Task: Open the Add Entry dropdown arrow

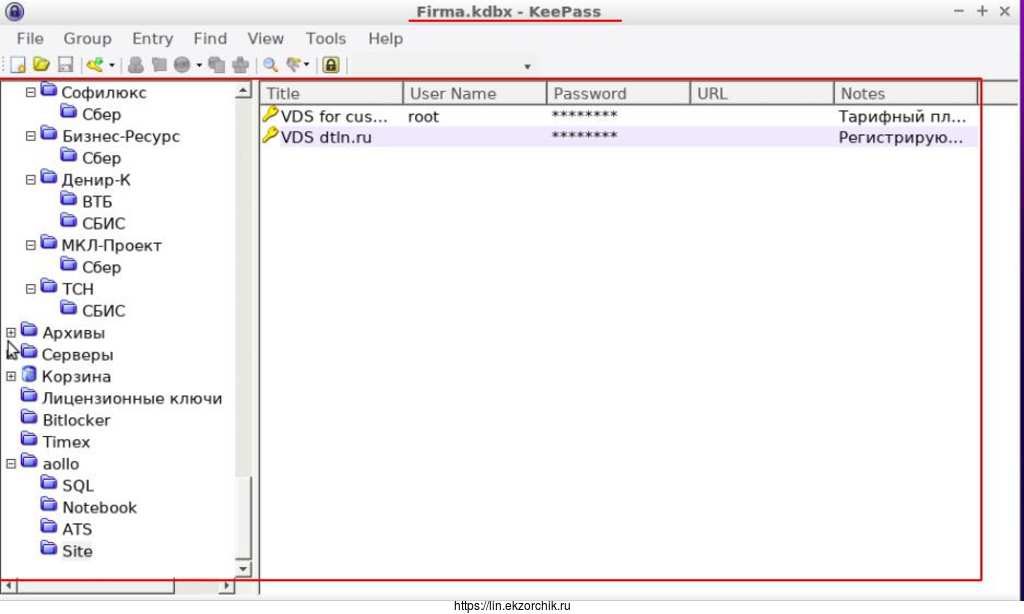Action: 112,65
